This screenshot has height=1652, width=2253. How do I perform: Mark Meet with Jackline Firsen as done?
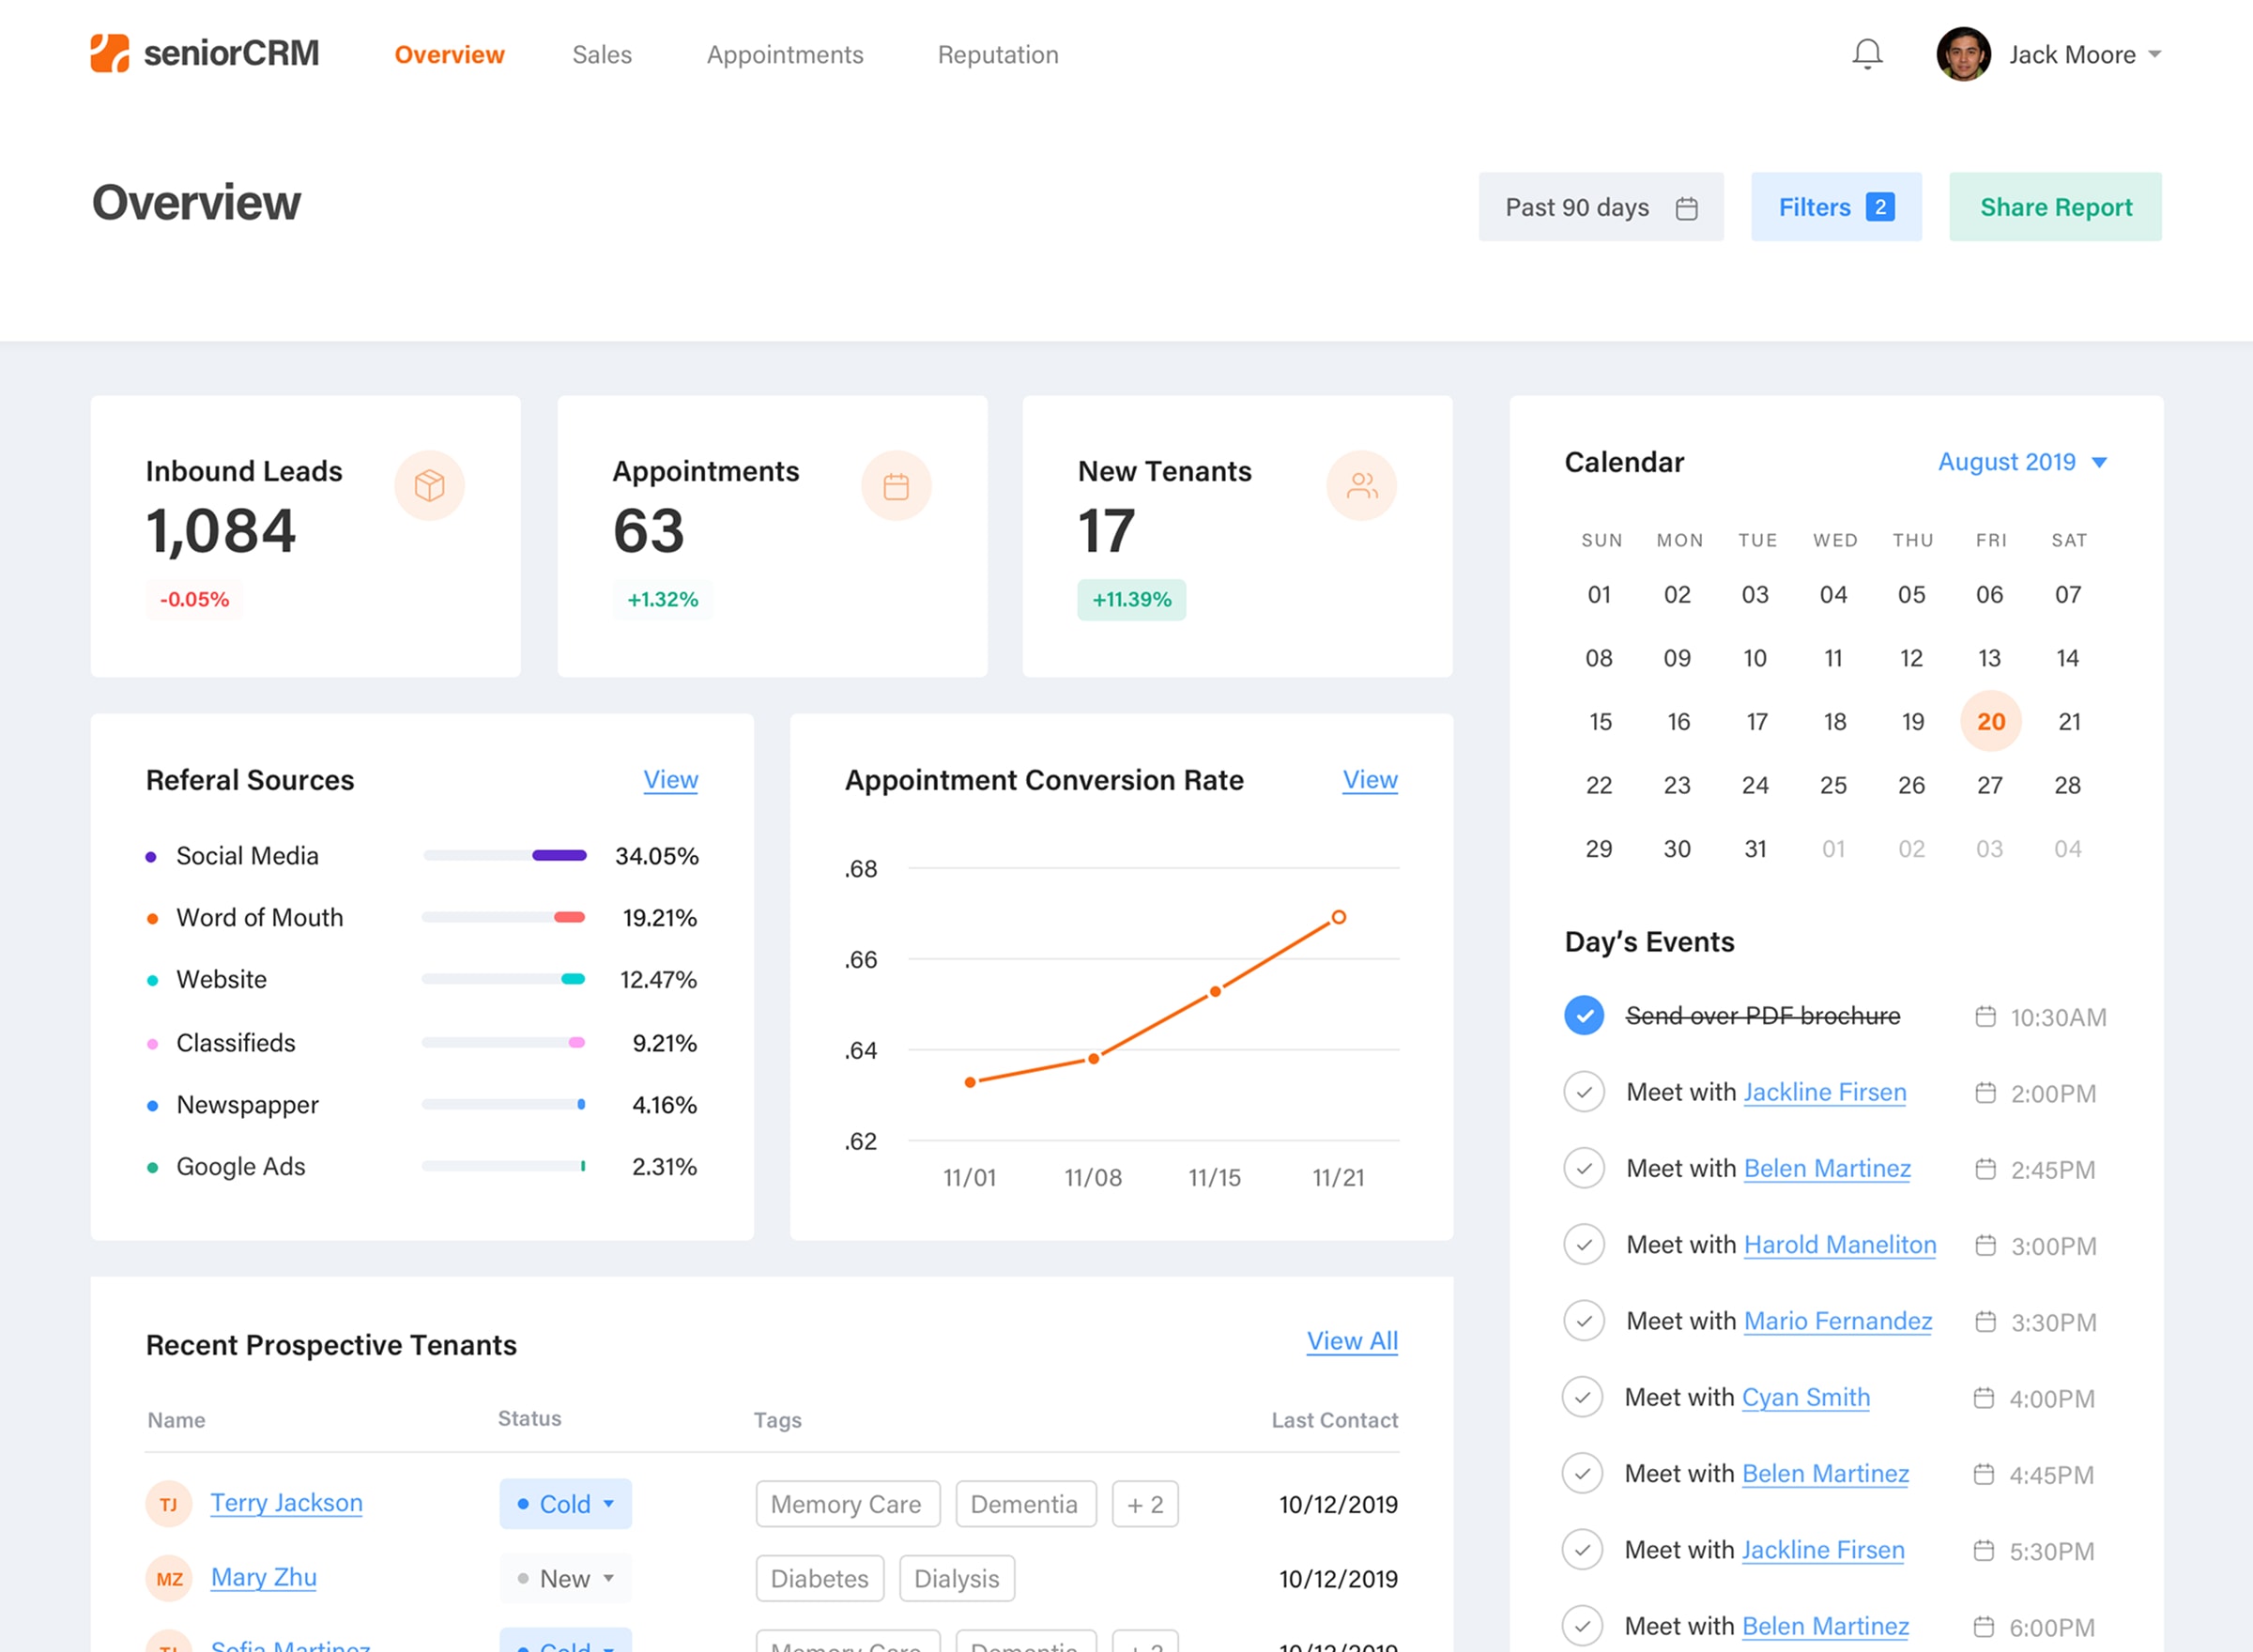click(x=1583, y=1092)
